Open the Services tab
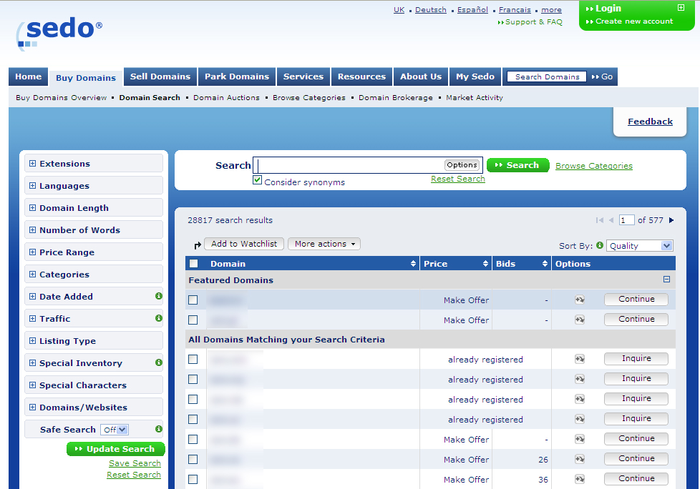 pyautogui.click(x=303, y=77)
